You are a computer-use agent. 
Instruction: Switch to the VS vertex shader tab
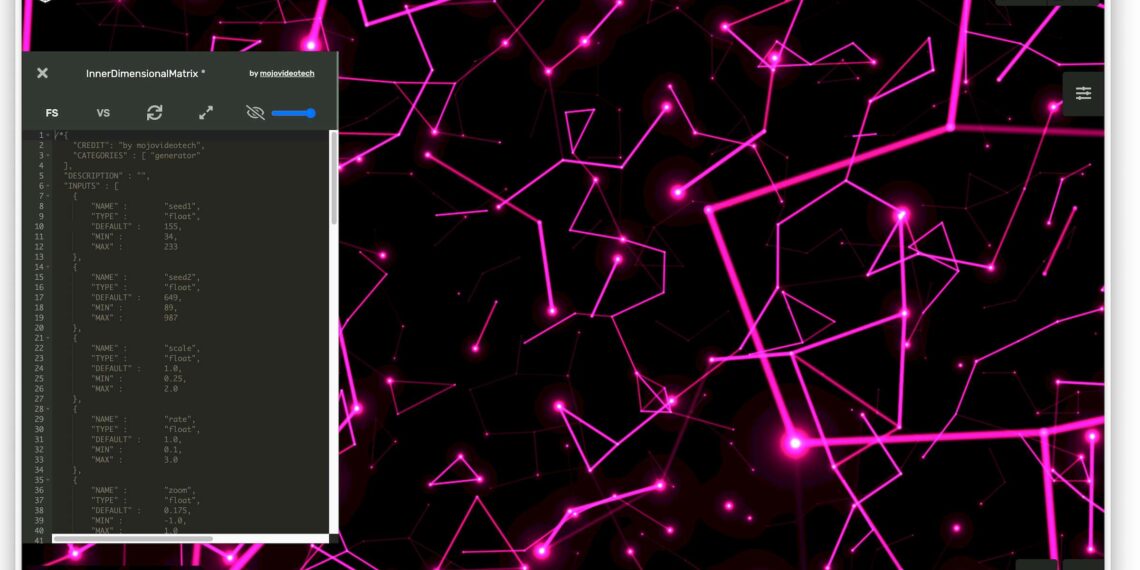tap(103, 113)
